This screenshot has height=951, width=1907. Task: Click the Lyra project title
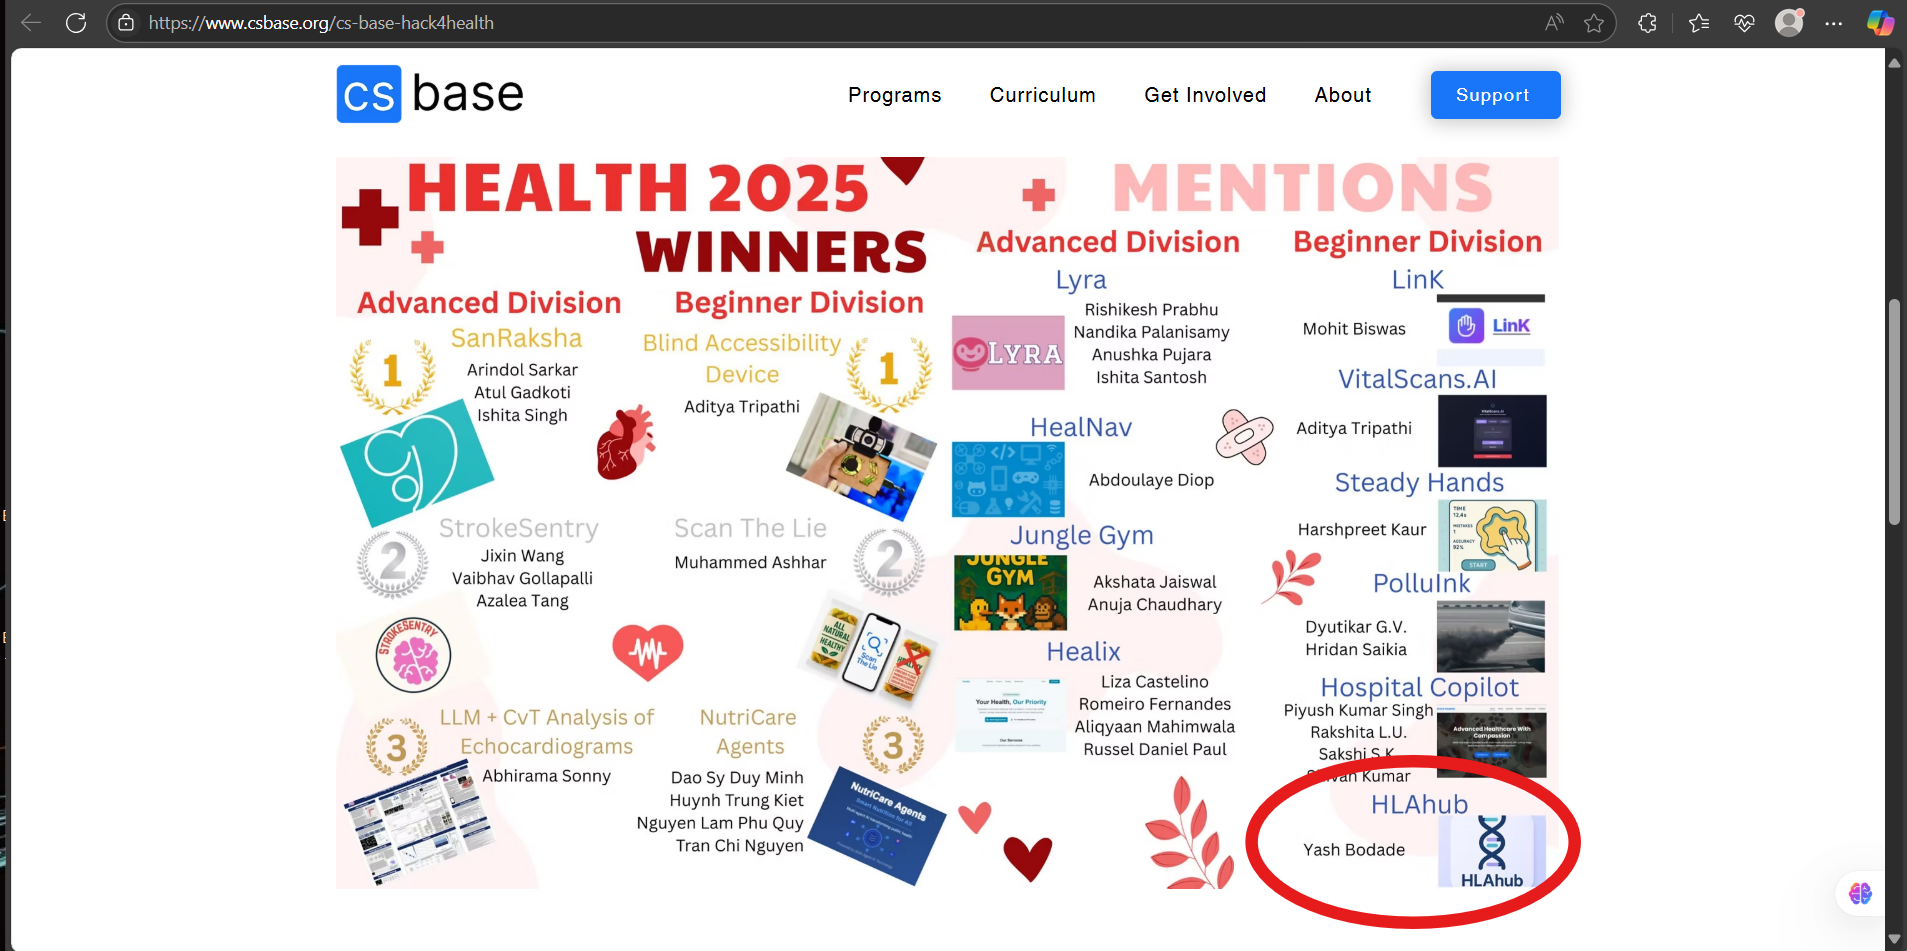(1081, 281)
